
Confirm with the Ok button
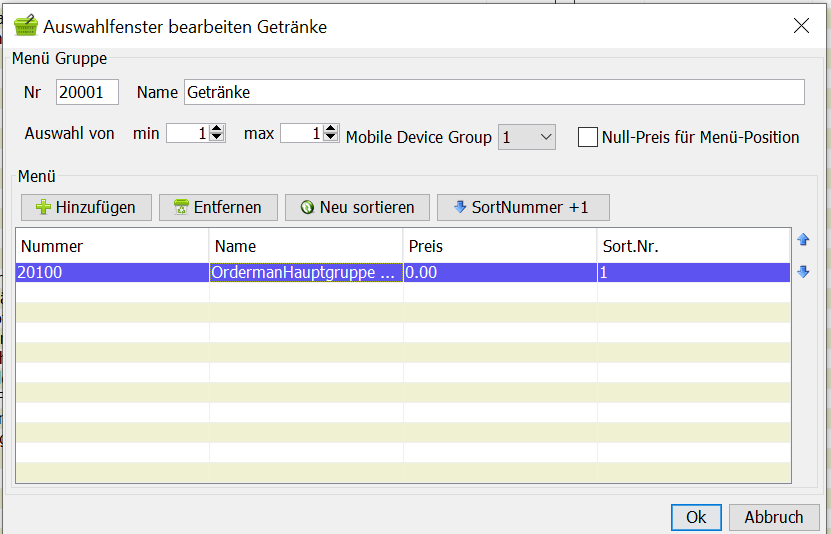click(696, 517)
